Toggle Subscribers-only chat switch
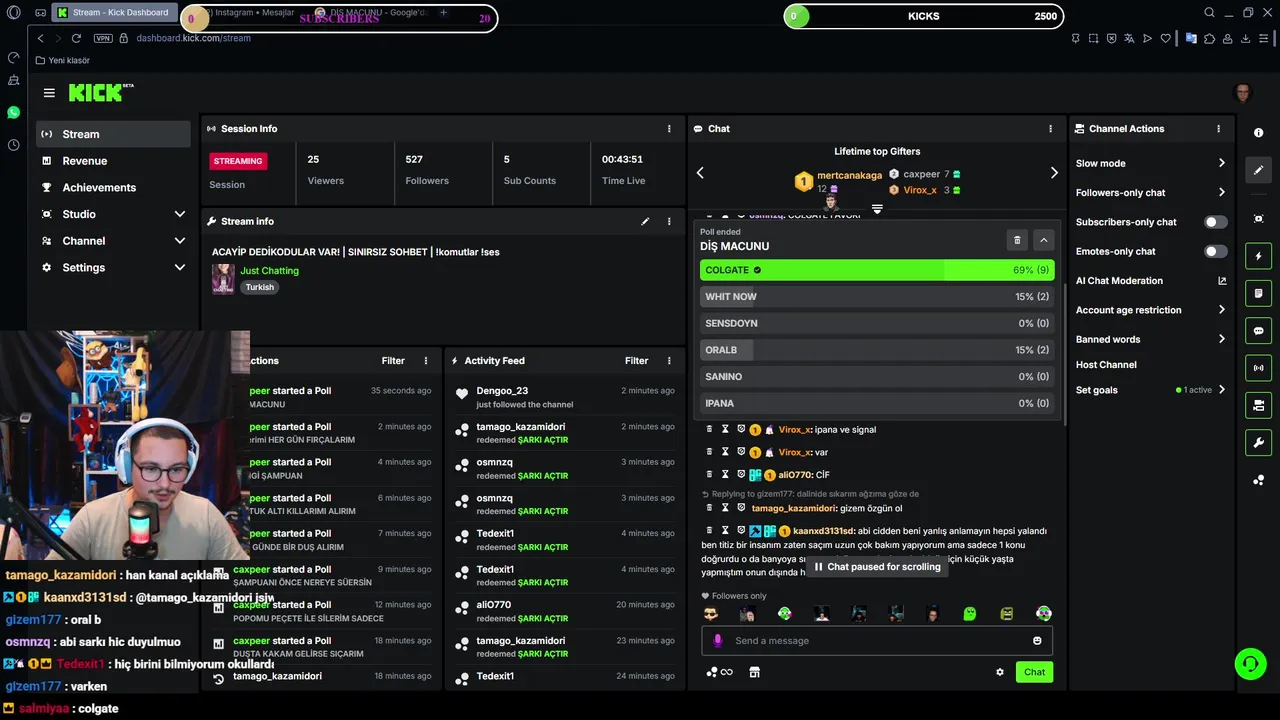 point(1215,222)
